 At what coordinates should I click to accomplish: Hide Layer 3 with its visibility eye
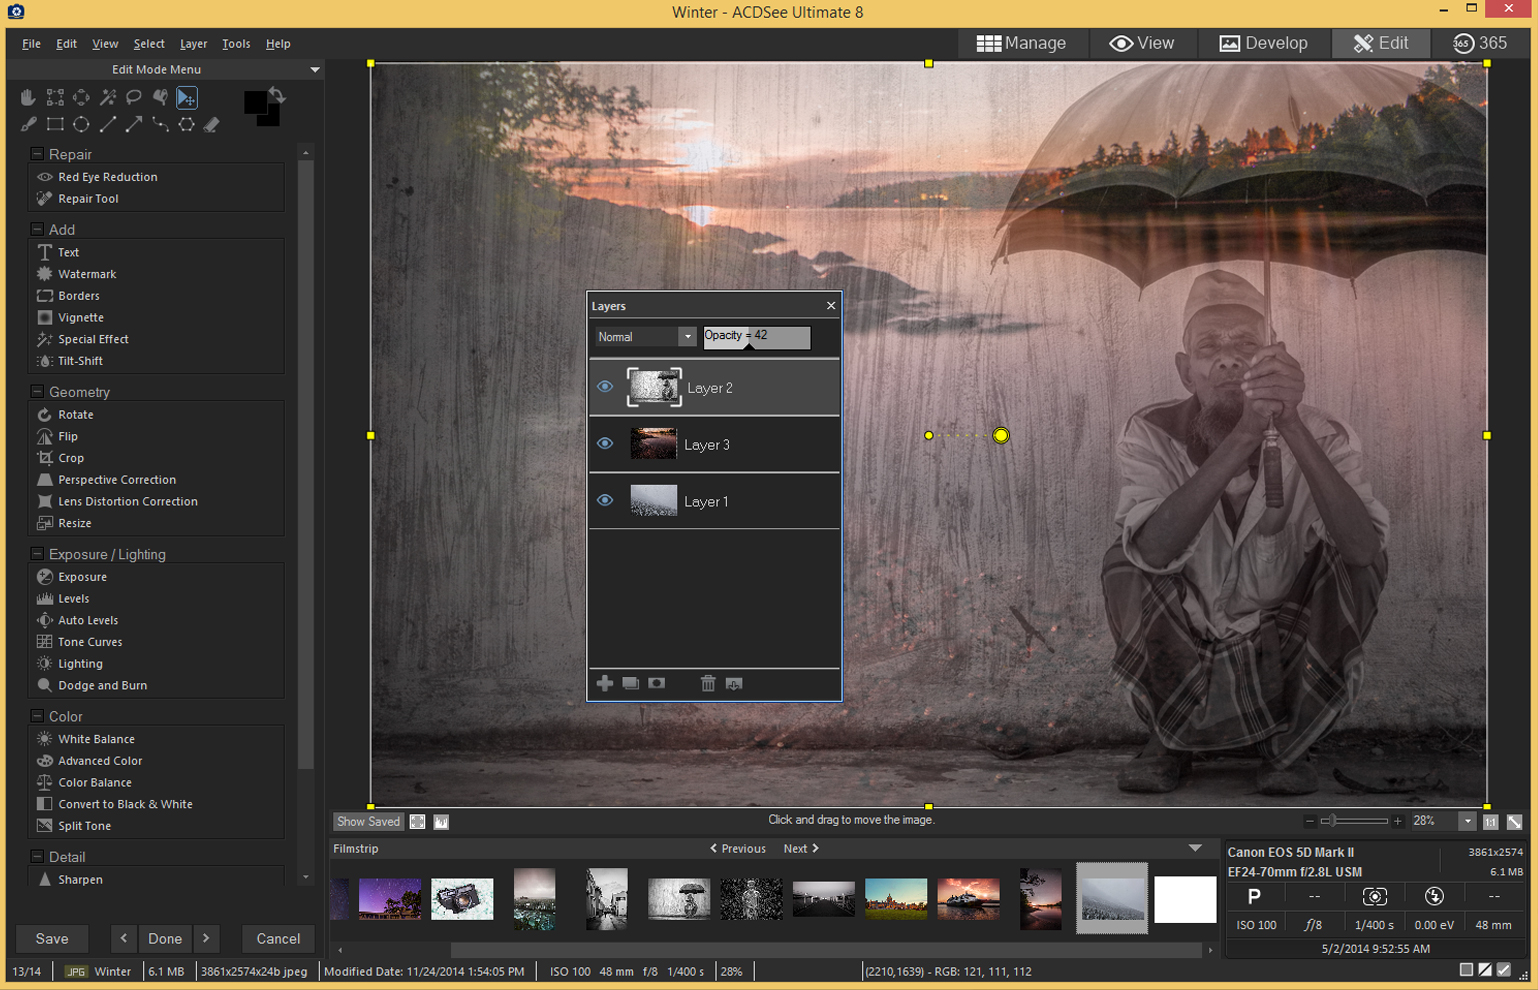605,443
